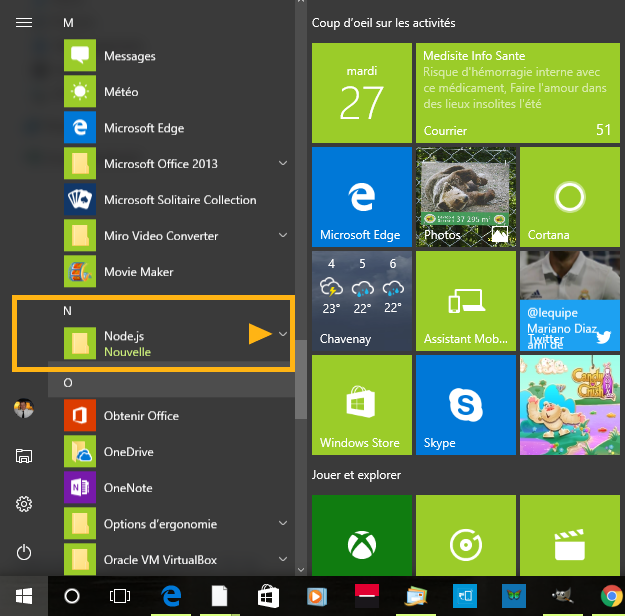Viewport: 625px width, 616px height.
Task: Open the Films & TV clapperboard tile
Action: [570, 535]
